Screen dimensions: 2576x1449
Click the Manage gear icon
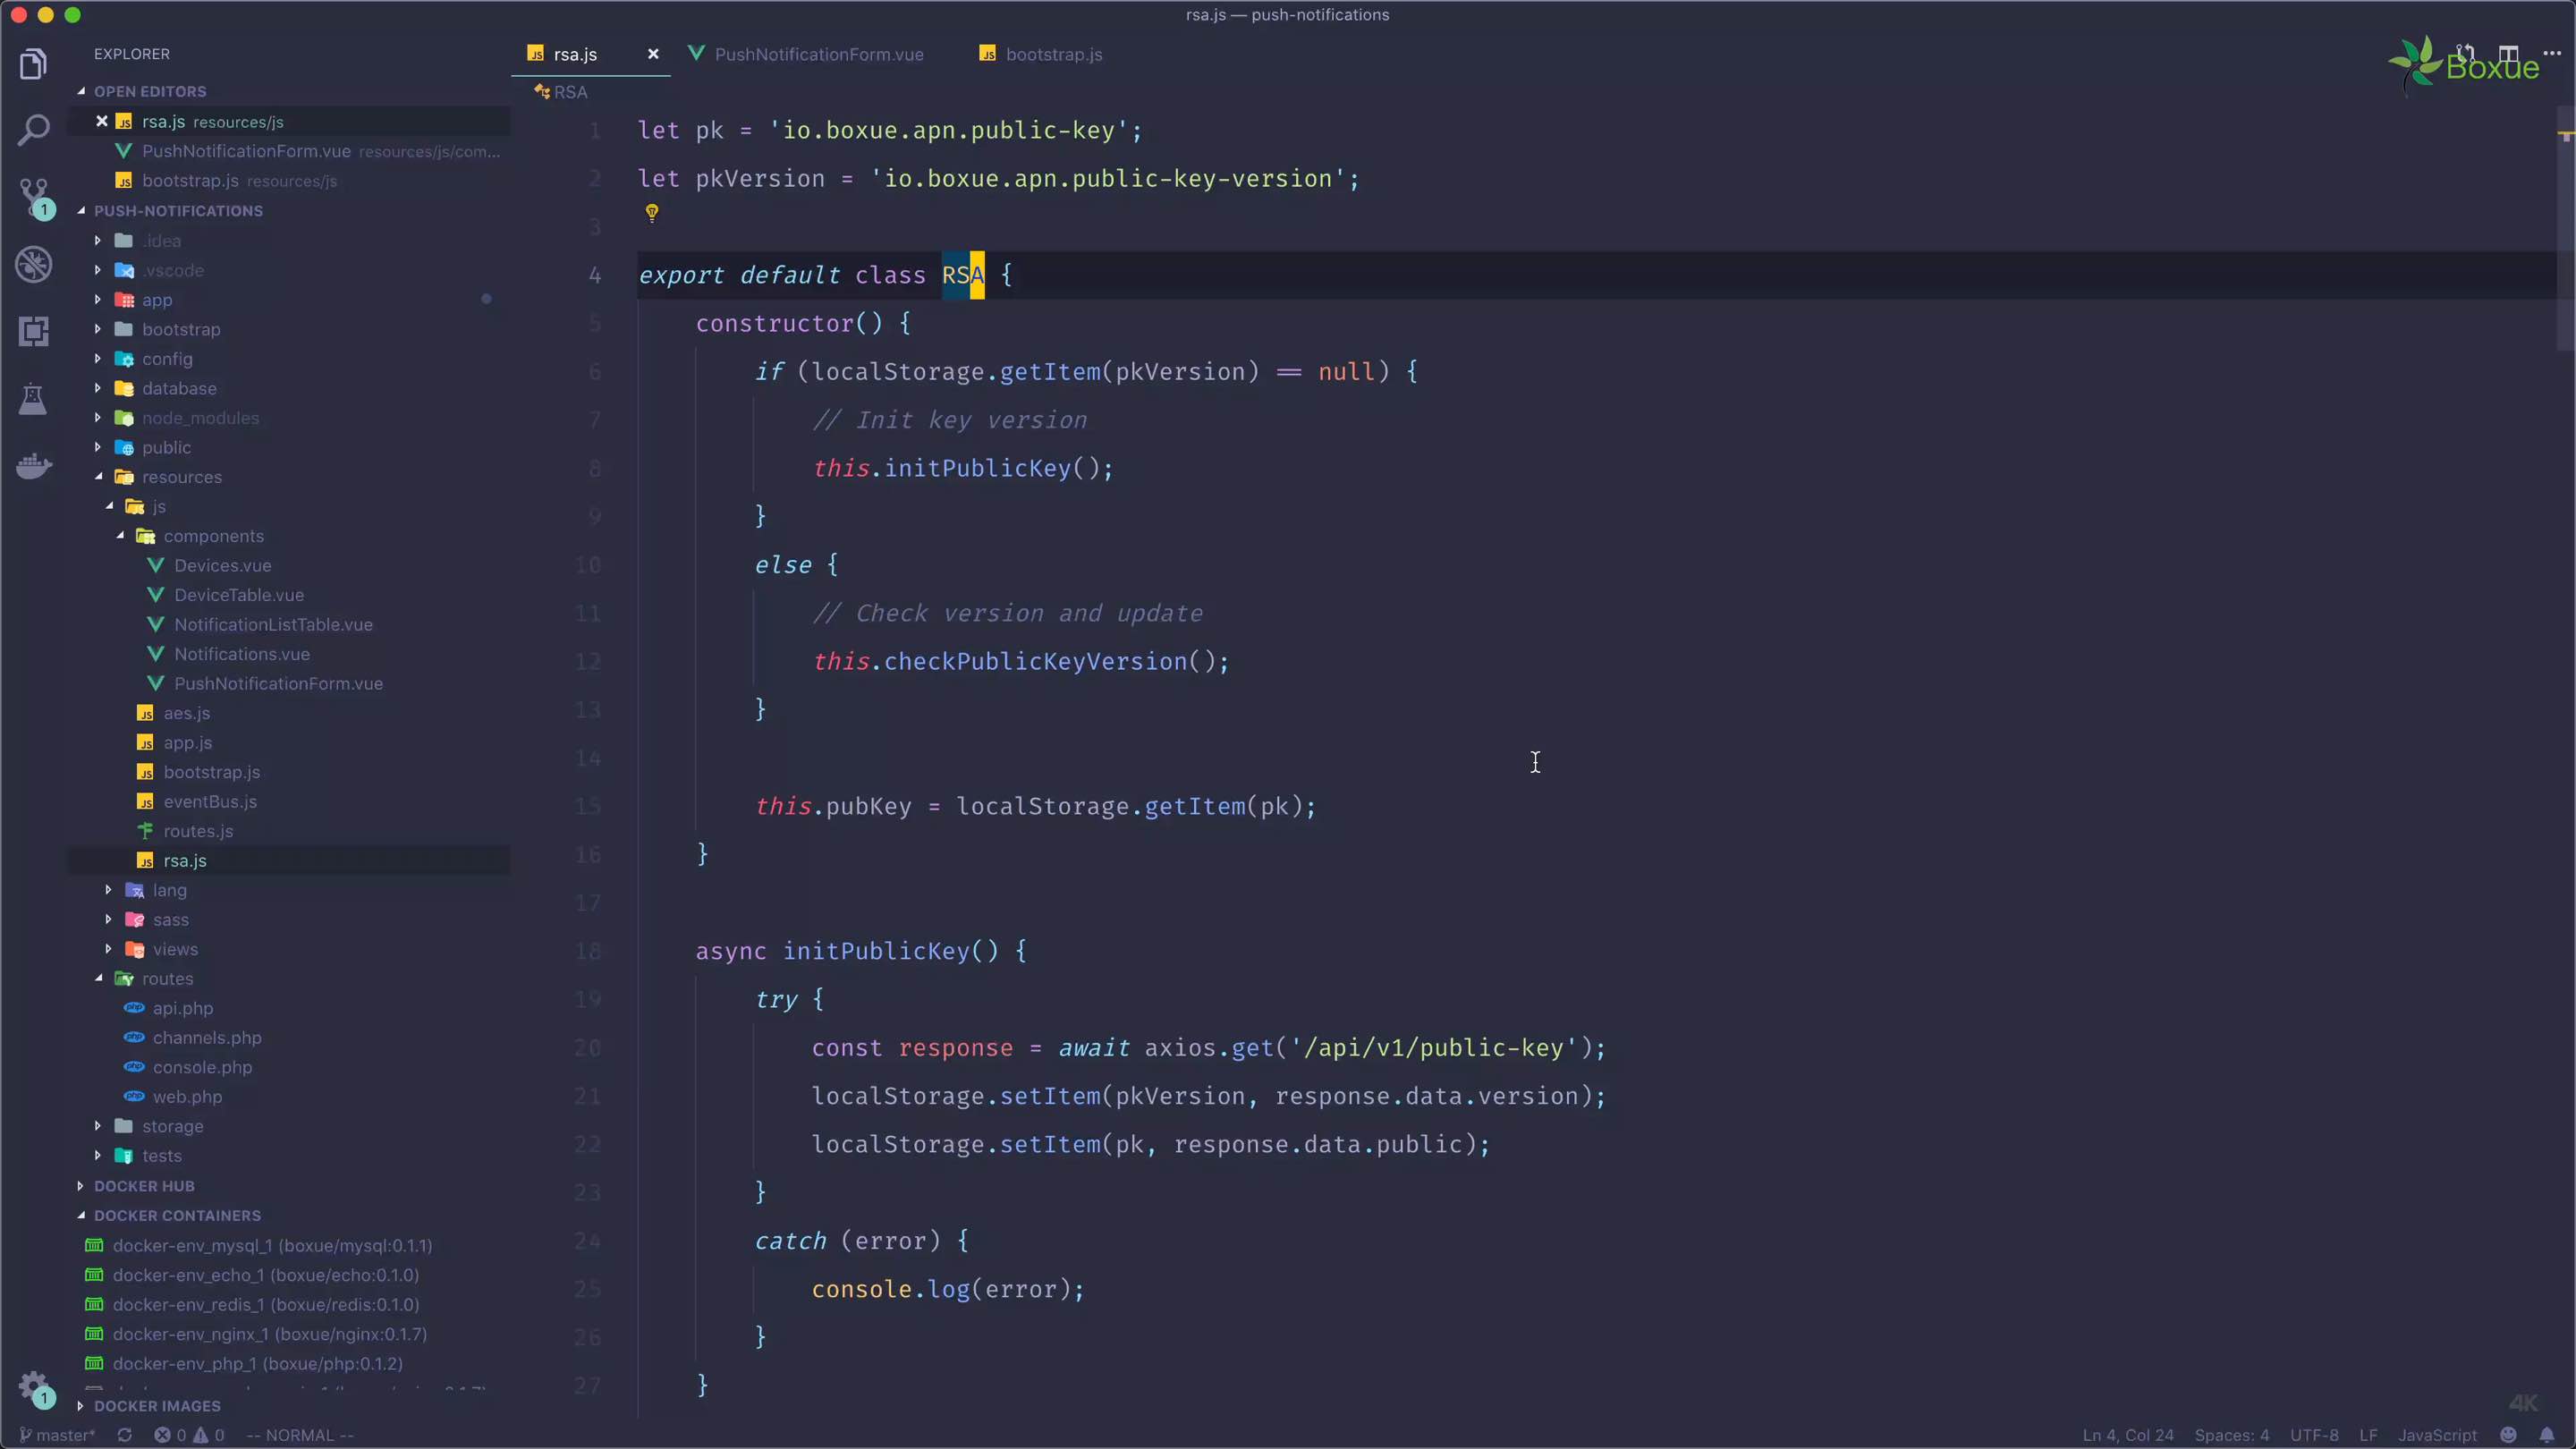pos(33,1385)
